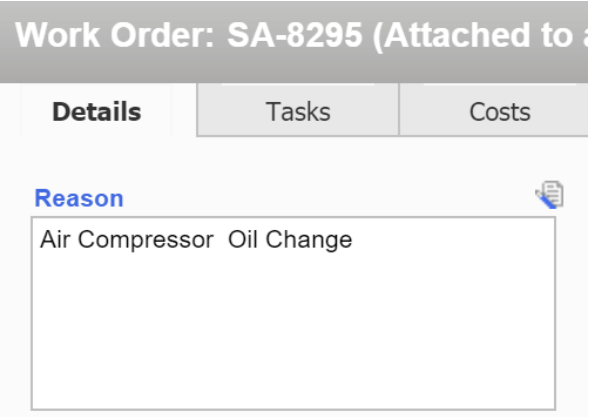Click the word 'Compressor' in the Reason field
589x417 pixels.
[x=146, y=240]
